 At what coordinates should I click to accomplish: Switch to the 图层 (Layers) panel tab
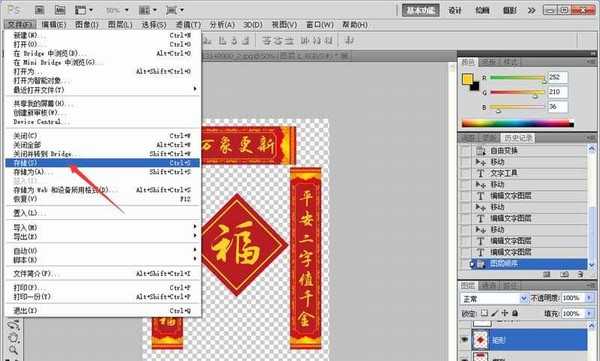point(468,286)
